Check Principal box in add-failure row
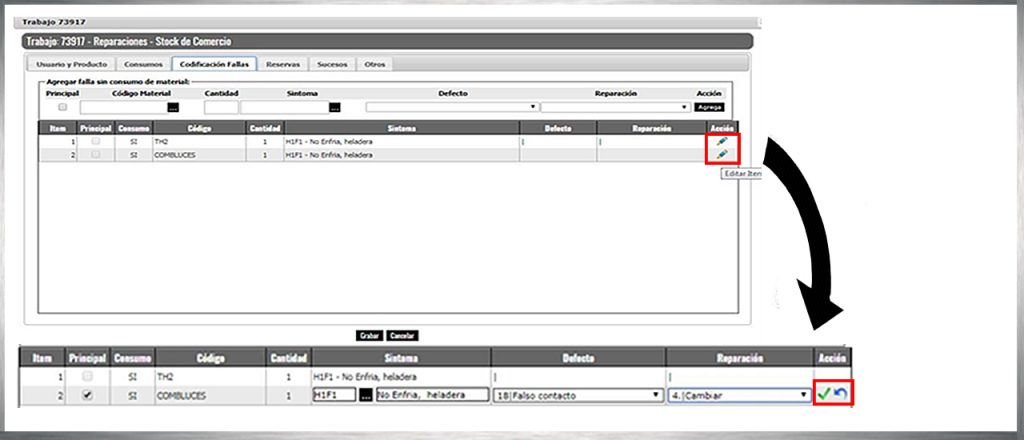This screenshot has height=440, width=1024. coord(63,107)
